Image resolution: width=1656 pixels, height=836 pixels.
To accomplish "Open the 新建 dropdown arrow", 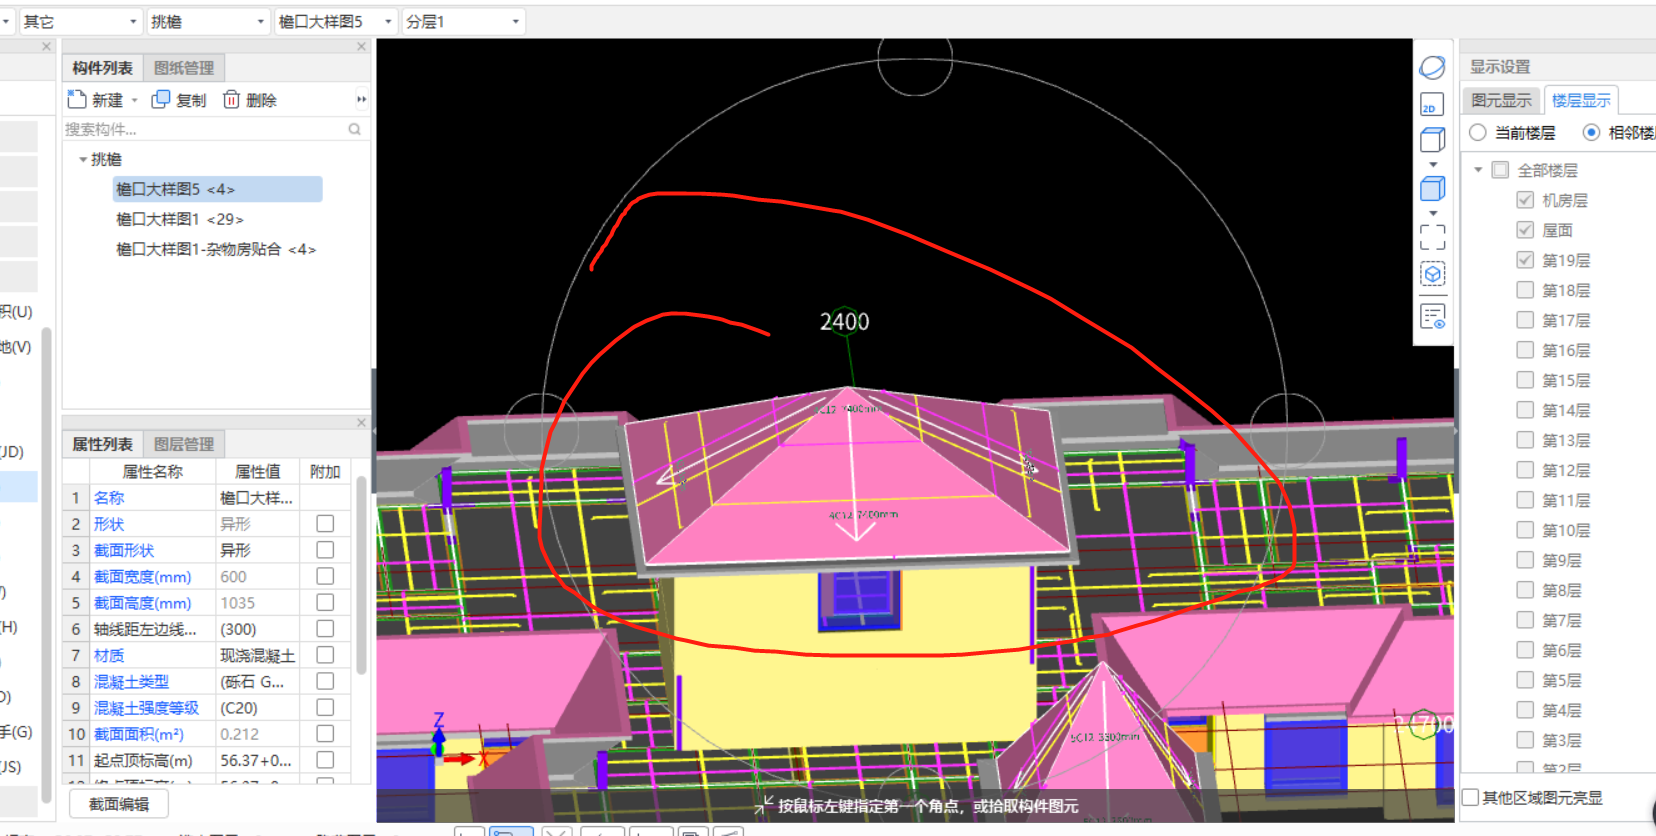I will (x=135, y=100).
